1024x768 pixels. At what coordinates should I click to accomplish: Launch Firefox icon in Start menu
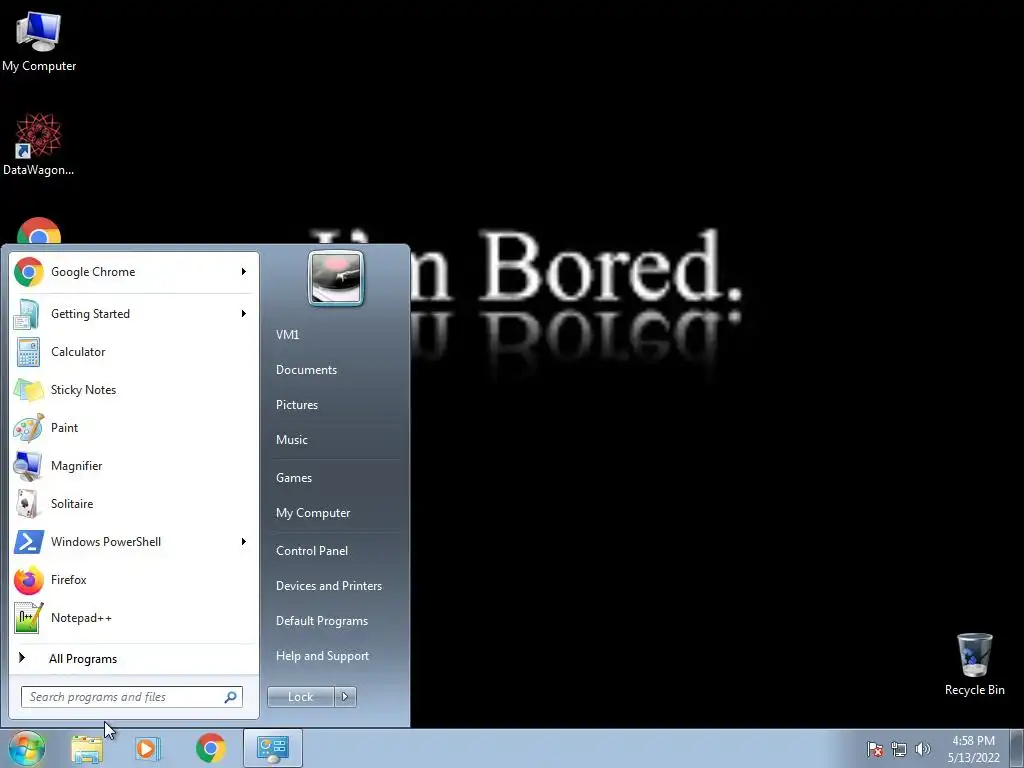pyautogui.click(x=28, y=580)
